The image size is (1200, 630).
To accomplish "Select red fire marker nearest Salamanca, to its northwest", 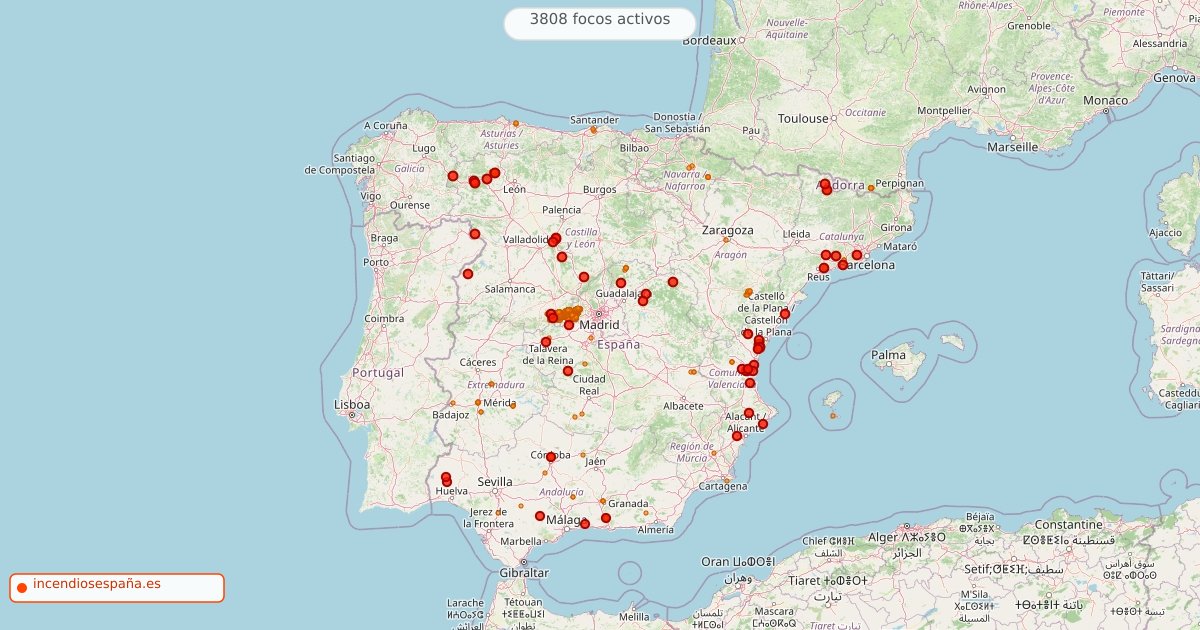I will [x=468, y=274].
